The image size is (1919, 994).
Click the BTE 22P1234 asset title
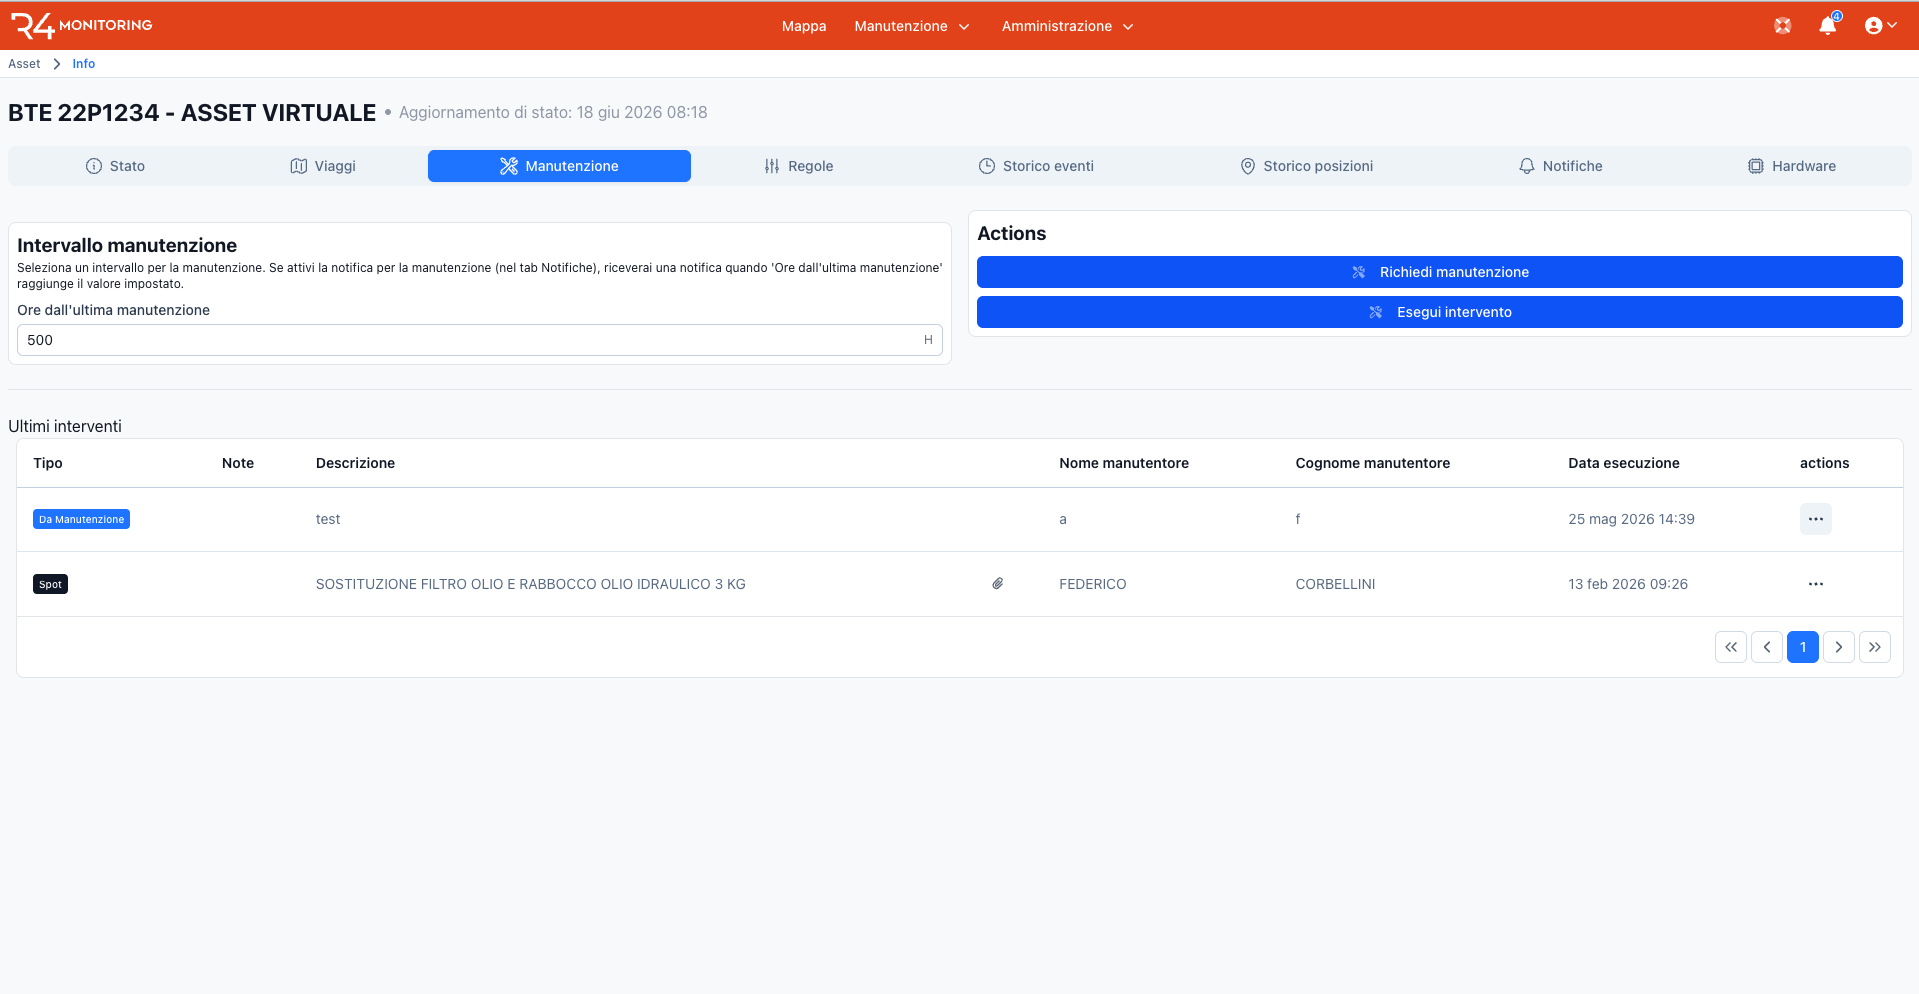[192, 113]
